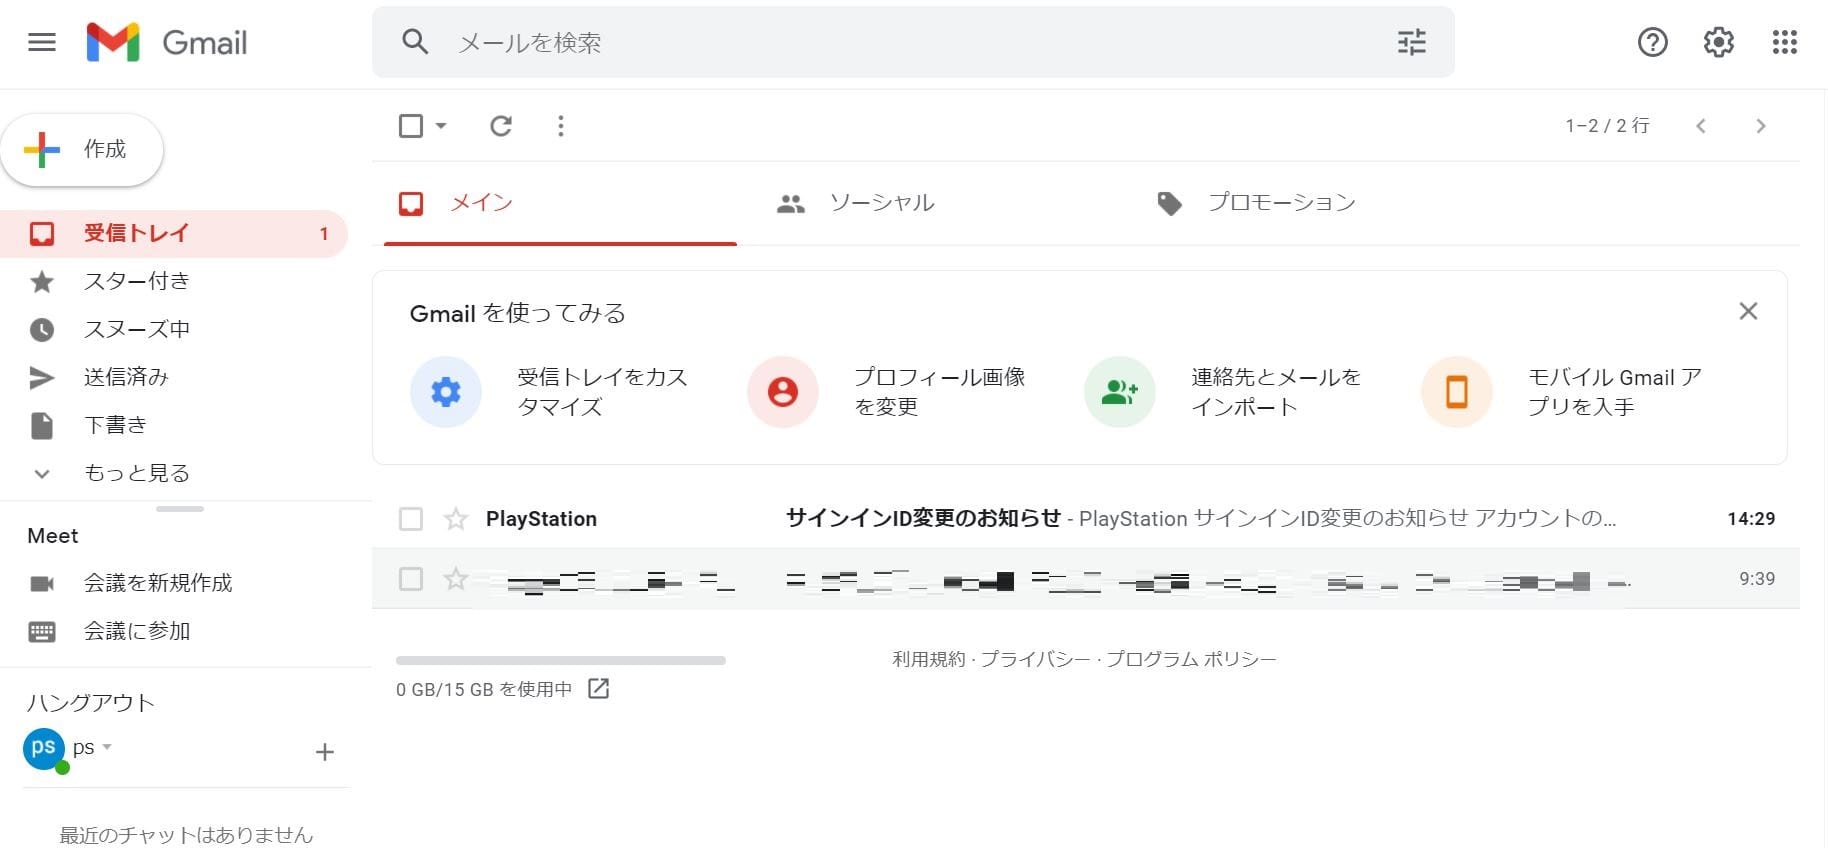
Task: Click the メールを検索 search field
Action: click(914, 42)
